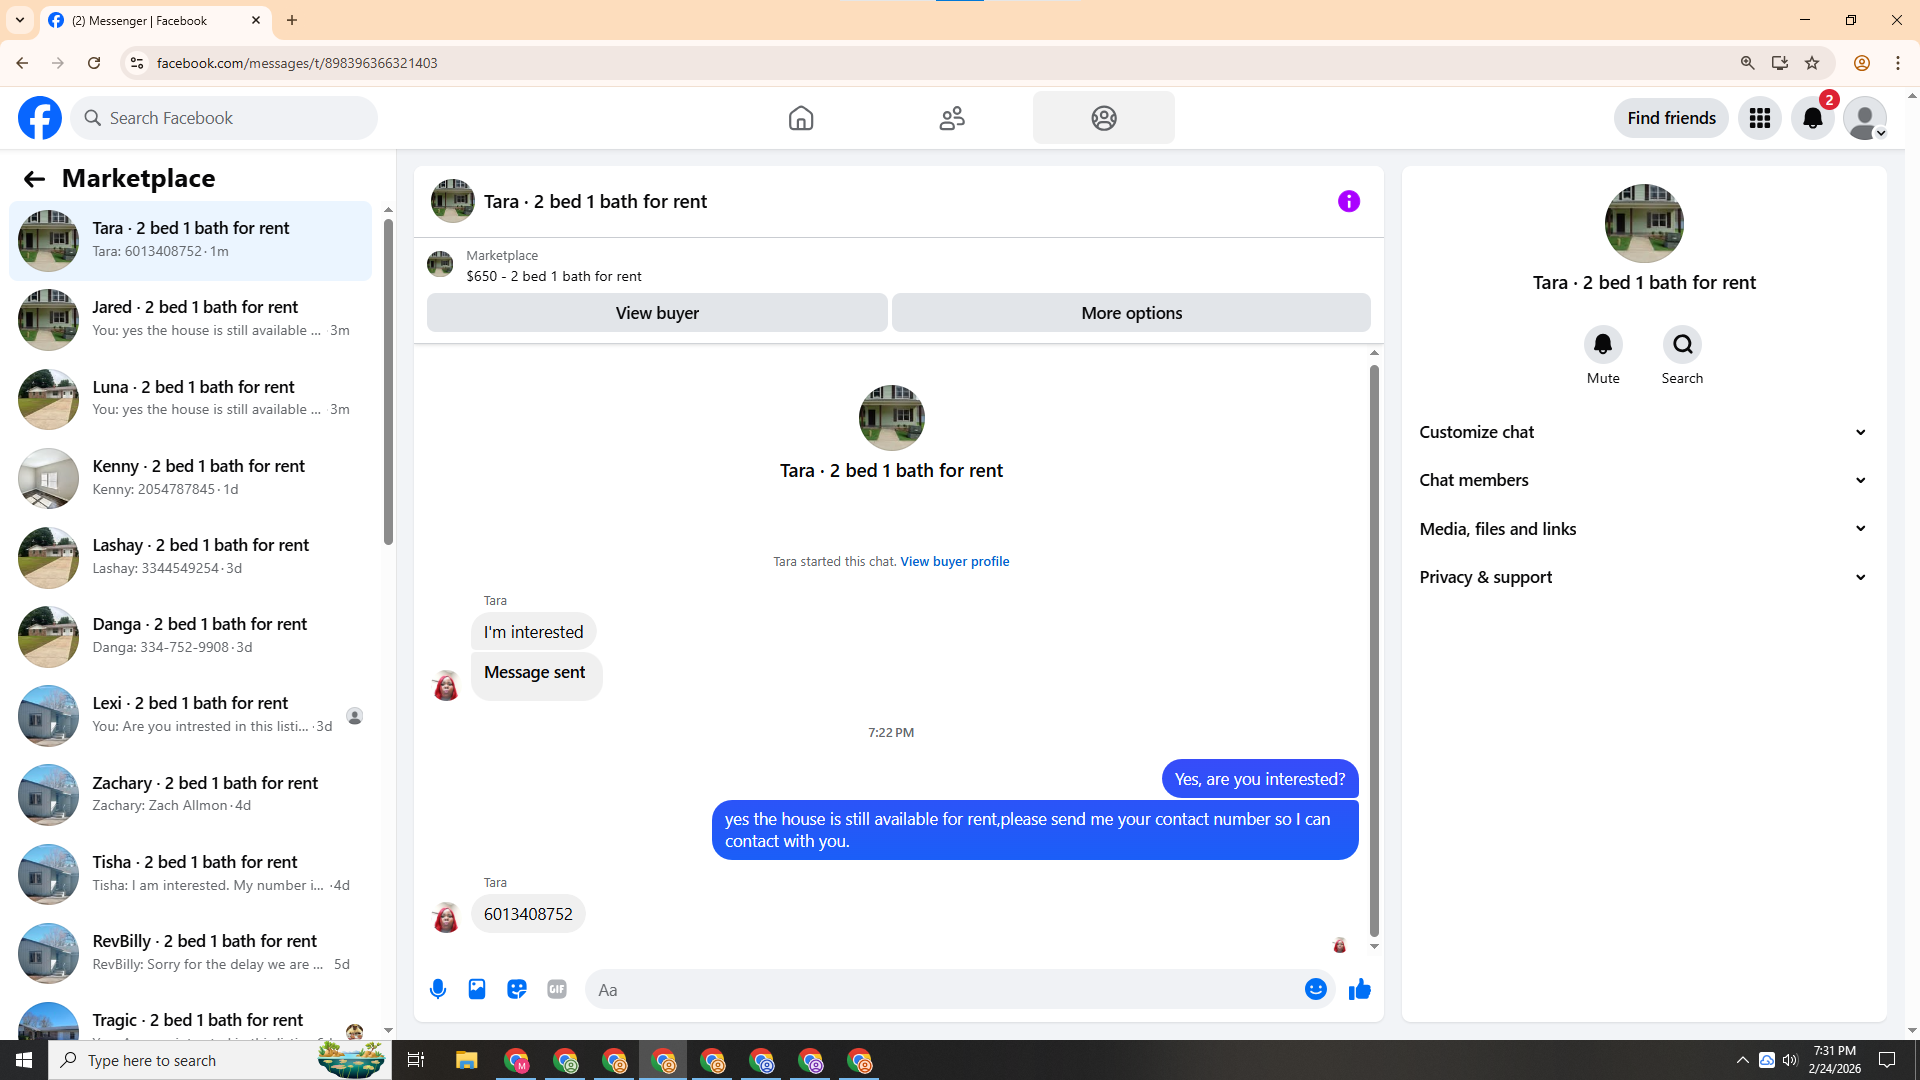Send a thumbs-up like
The width and height of the screenshot is (1920, 1080).
point(1359,989)
